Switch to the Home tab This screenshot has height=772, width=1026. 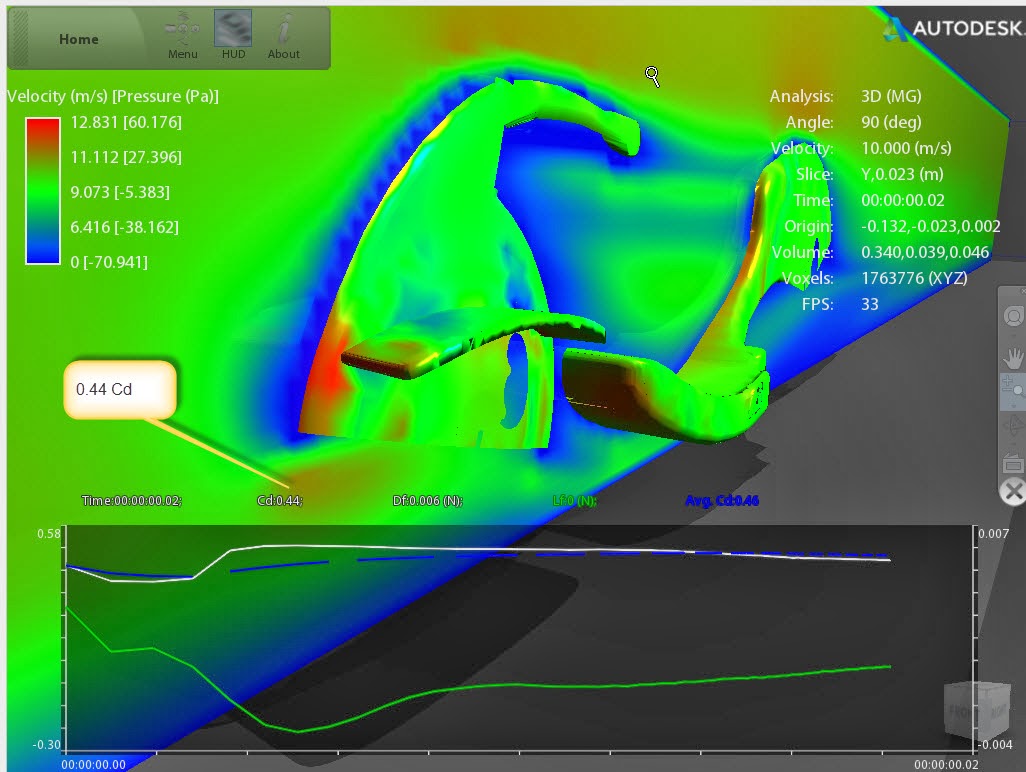click(78, 39)
